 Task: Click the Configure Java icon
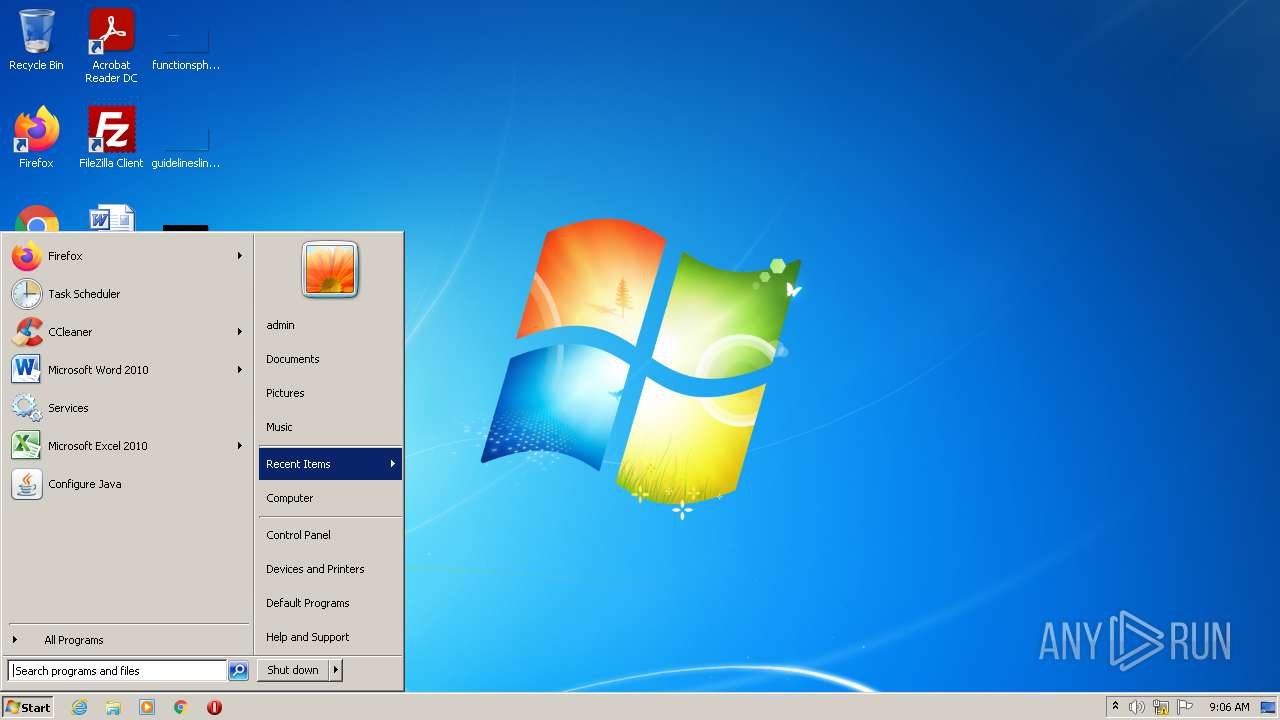pyautogui.click(x=27, y=484)
